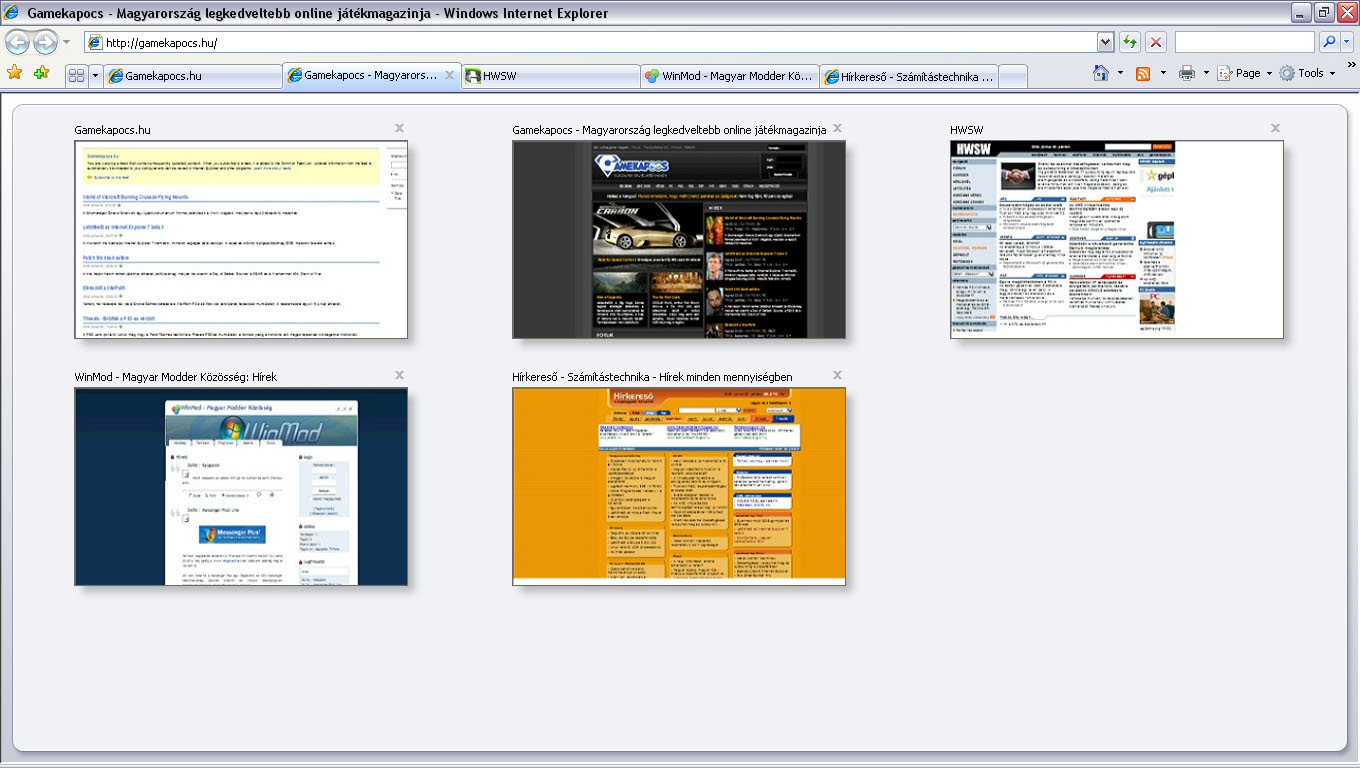Switch to the HWSW tab
The image size is (1360, 768).
(551, 76)
